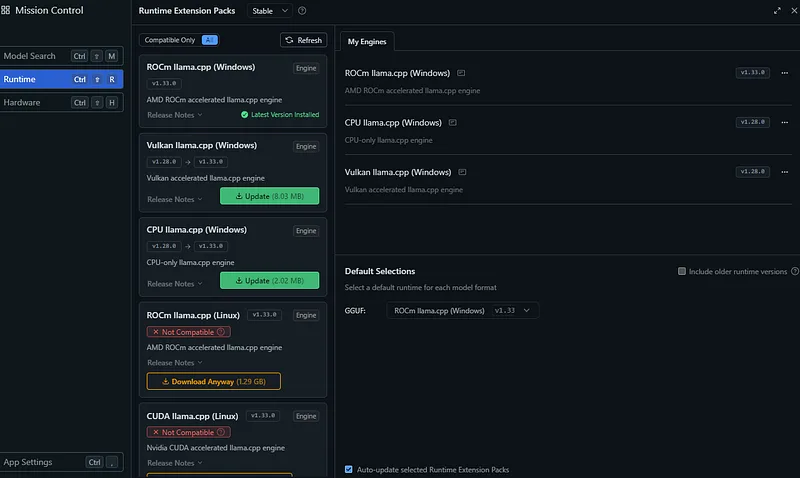
Task: Click the Not Compatible info icon on CUDA Linux
Action: click(221, 432)
